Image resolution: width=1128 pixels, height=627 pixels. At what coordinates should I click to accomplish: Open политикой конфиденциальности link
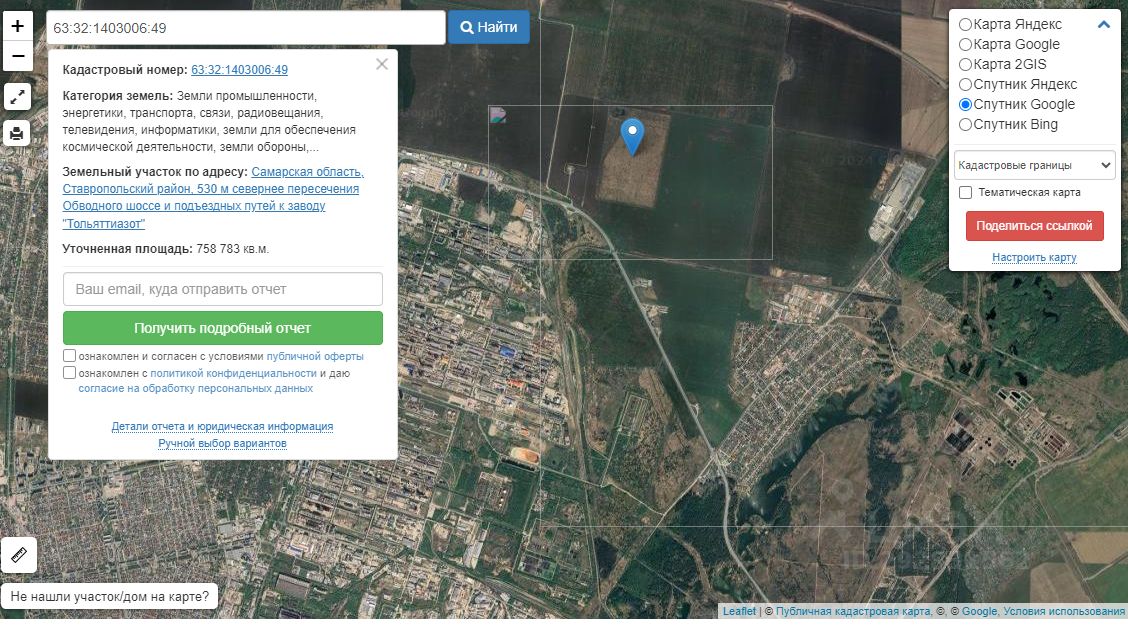coord(233,374)
